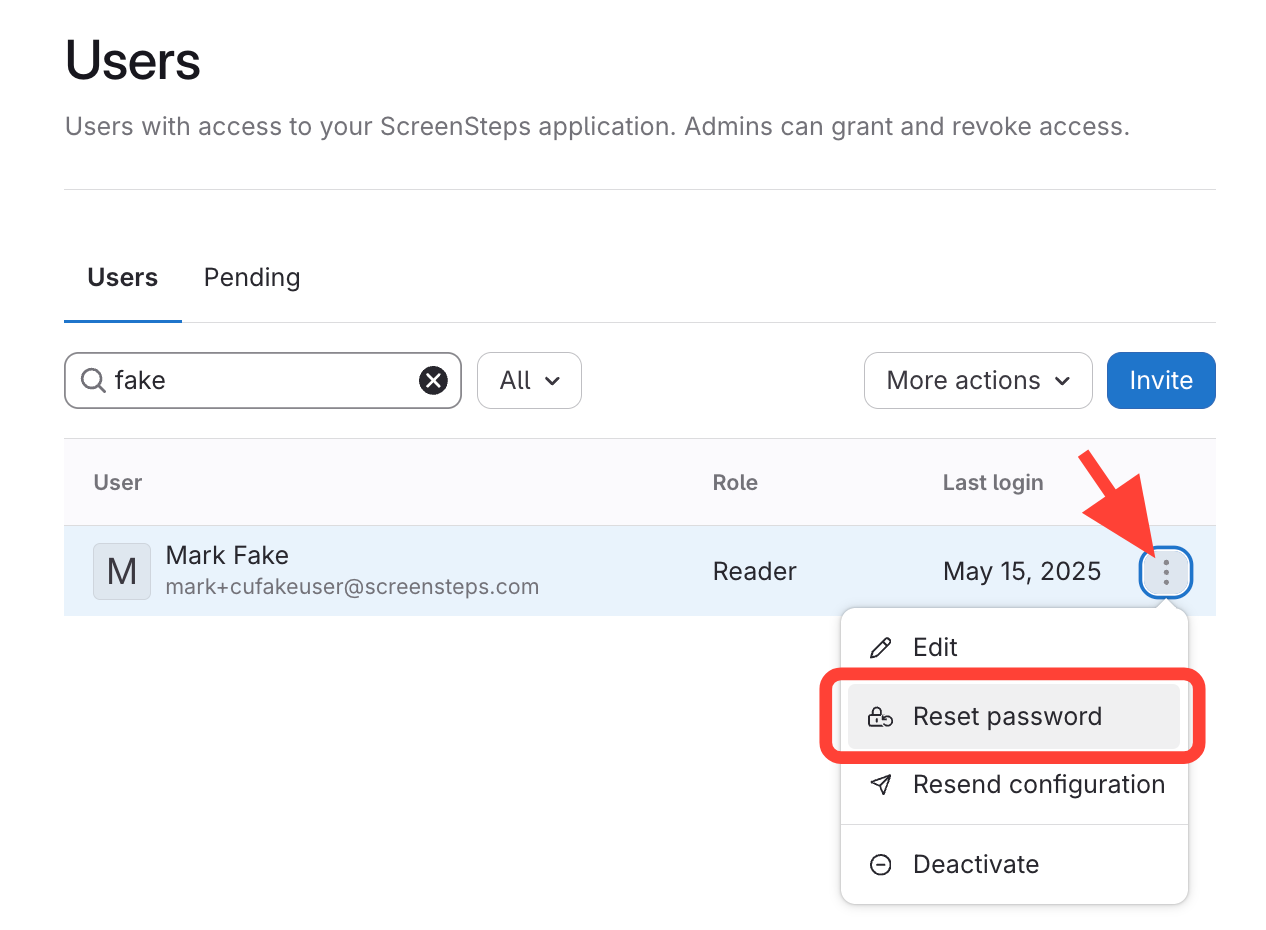Click the lock icon for Reset password

(x=880, y=717)
